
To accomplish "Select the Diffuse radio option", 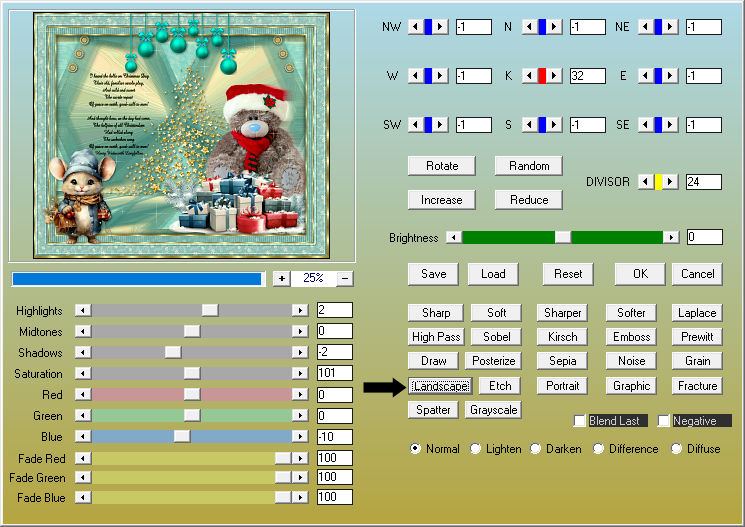I will pyautogui.click(x=676, y=448).
